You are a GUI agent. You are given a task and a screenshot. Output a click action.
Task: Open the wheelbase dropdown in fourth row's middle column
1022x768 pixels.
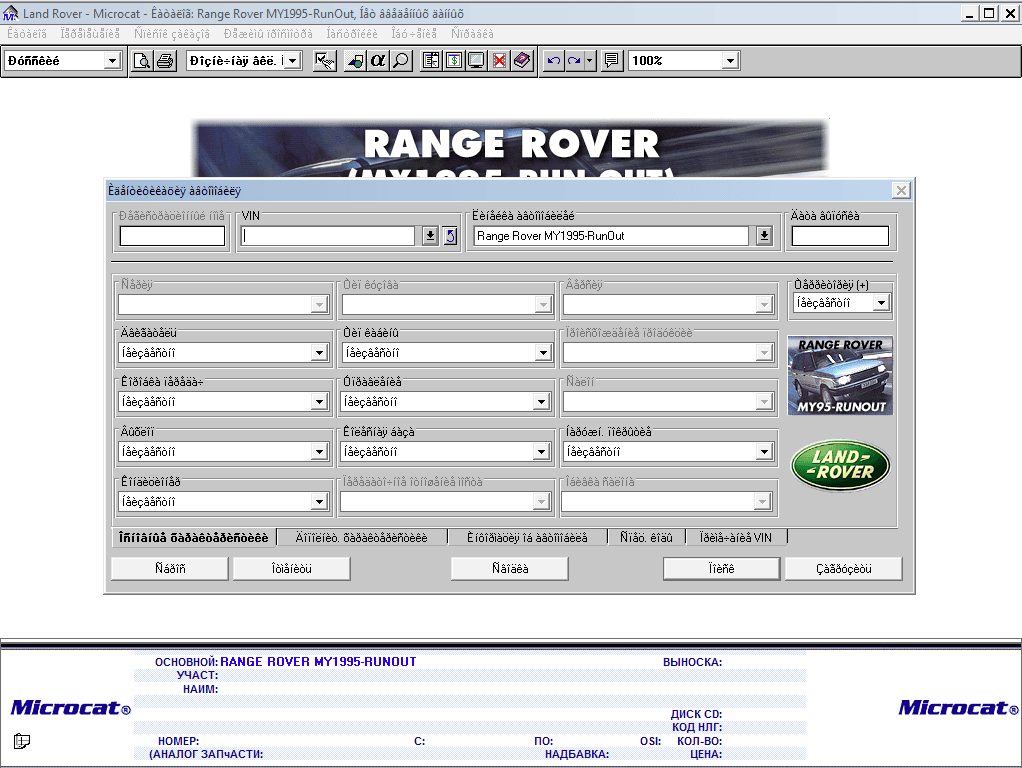pyautogui.click(x=541, y=451)
